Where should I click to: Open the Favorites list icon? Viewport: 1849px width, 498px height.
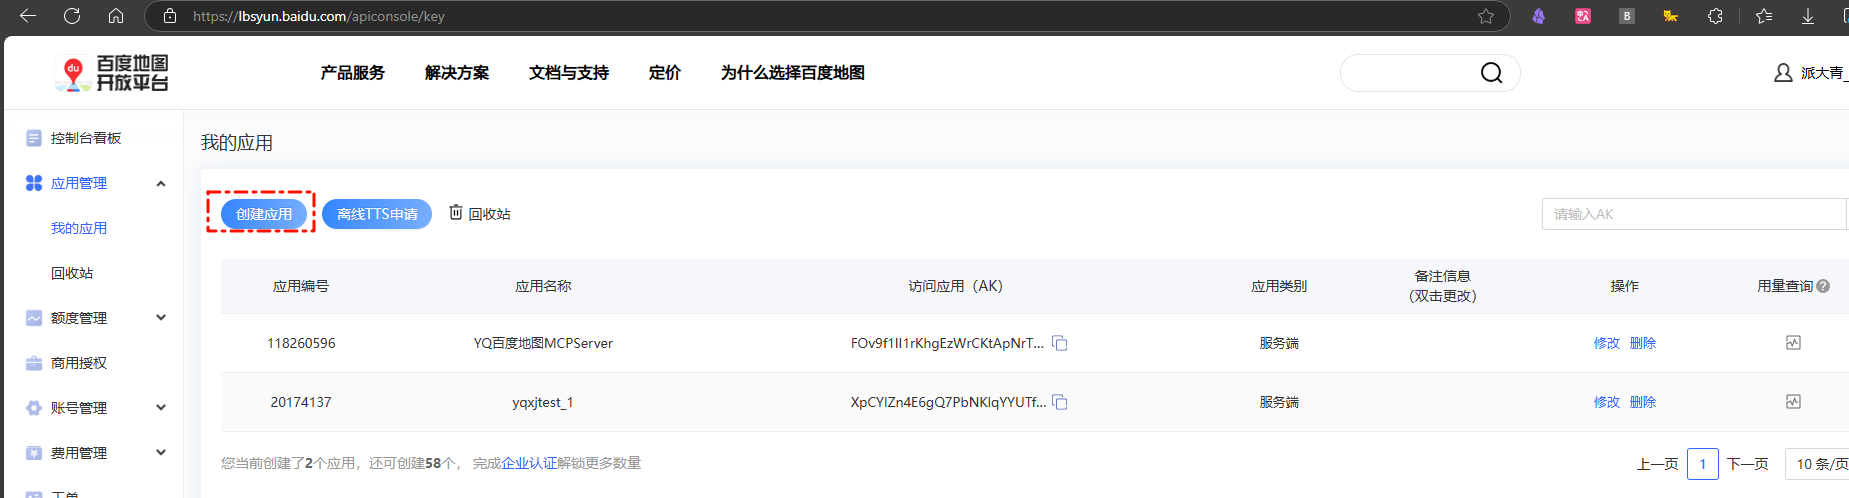[x=1764, y=16]
